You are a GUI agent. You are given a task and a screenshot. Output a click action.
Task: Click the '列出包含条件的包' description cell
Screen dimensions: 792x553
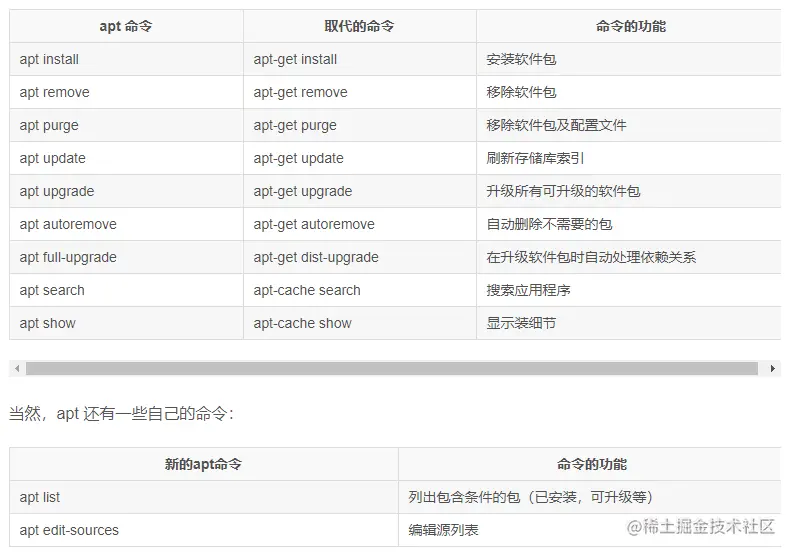coord(590,497)
